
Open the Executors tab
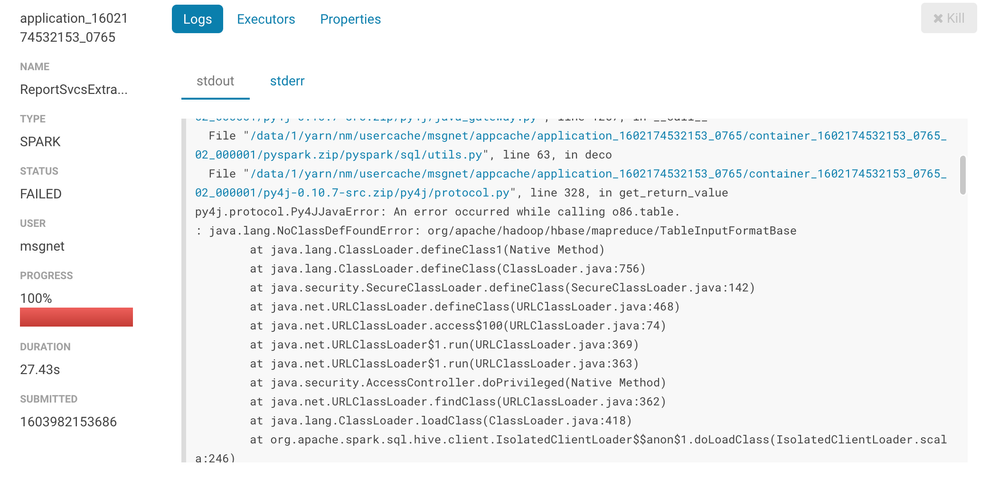266,19
